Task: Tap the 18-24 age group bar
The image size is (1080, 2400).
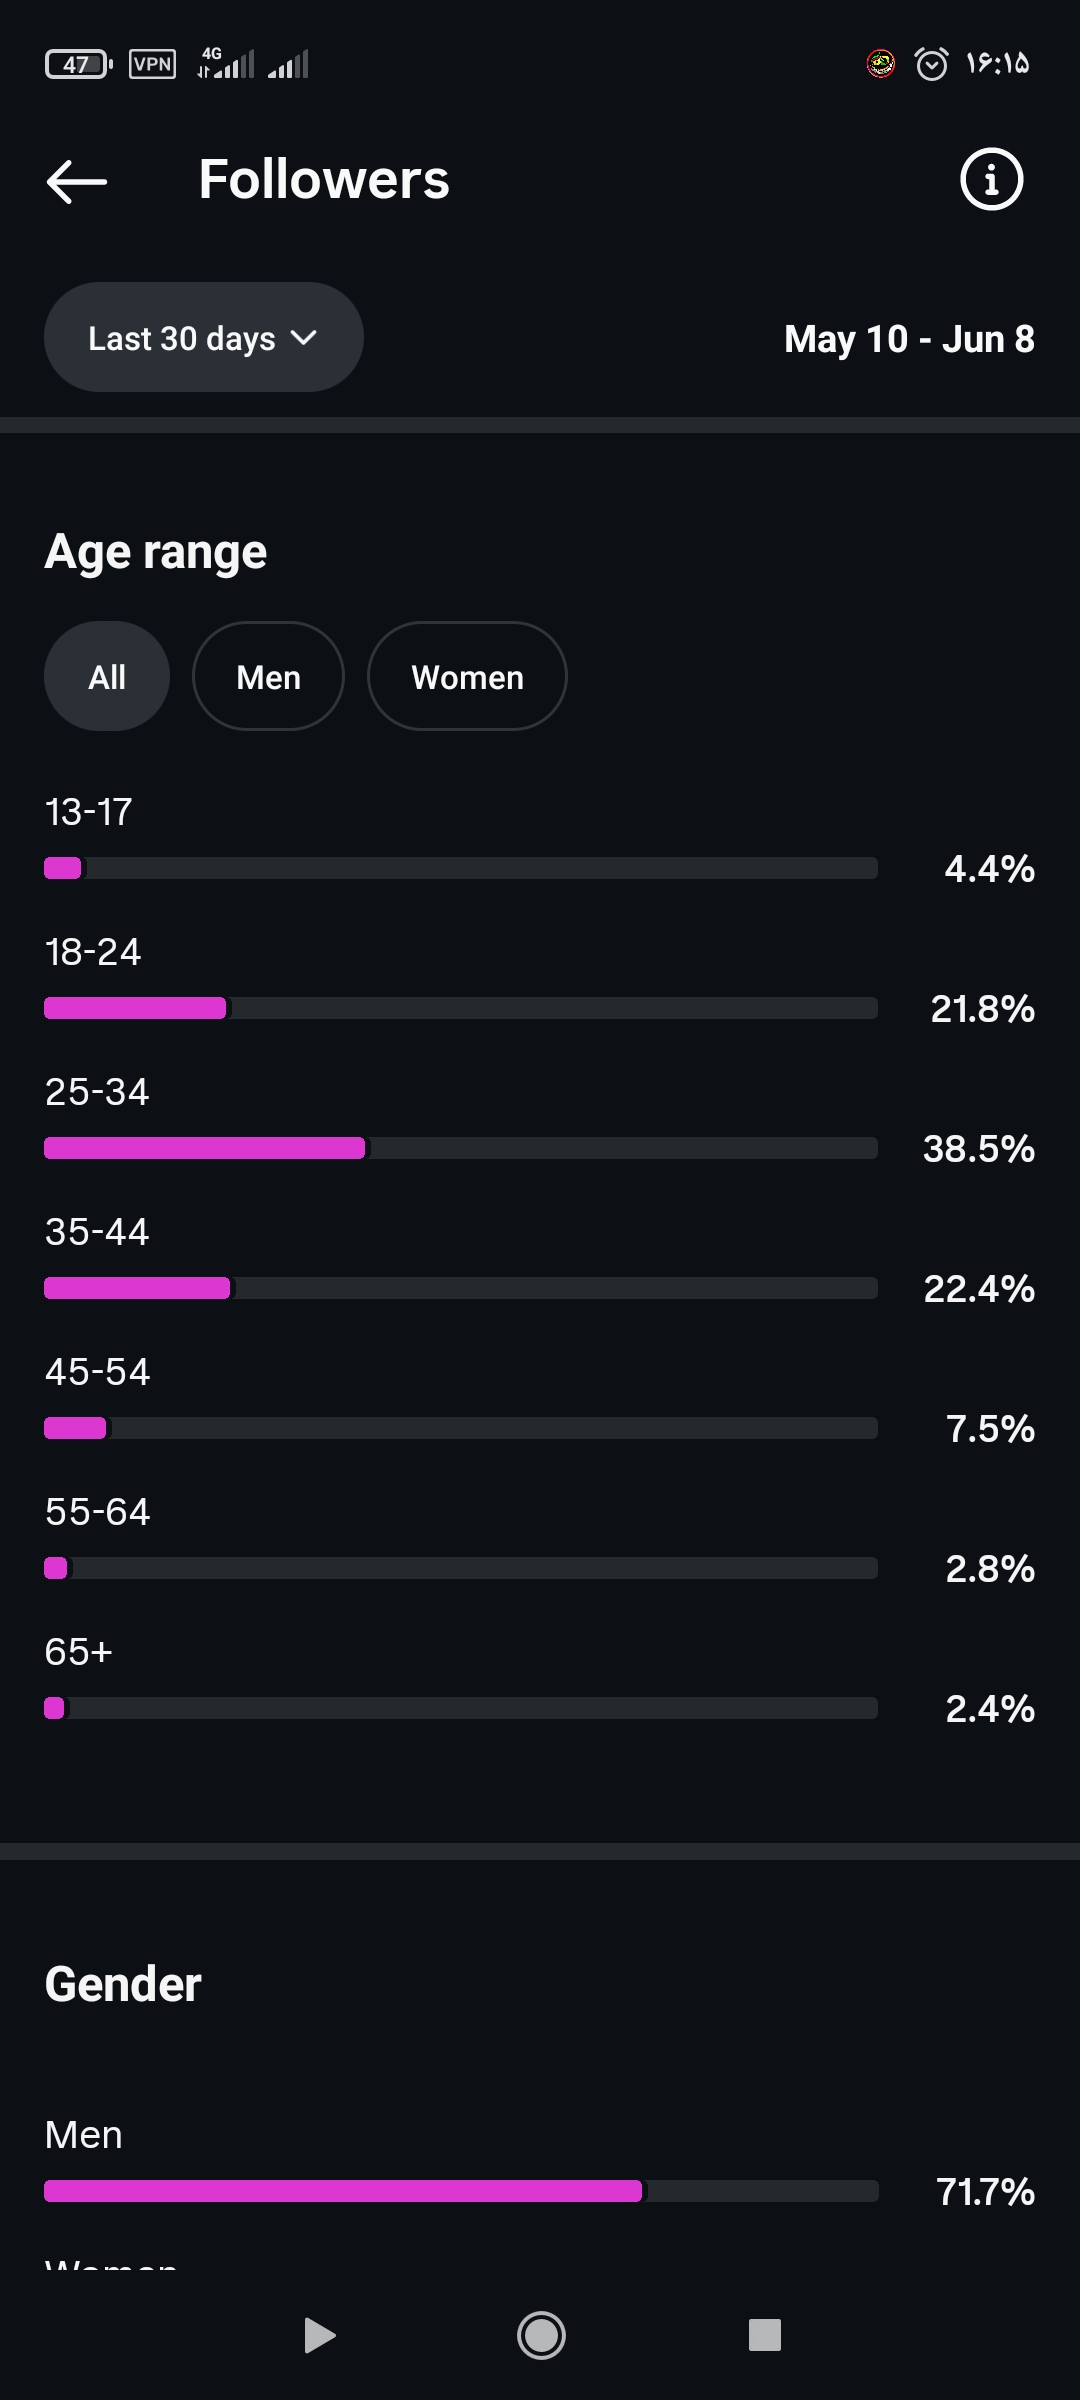Action: click(x=461, y=1008)
